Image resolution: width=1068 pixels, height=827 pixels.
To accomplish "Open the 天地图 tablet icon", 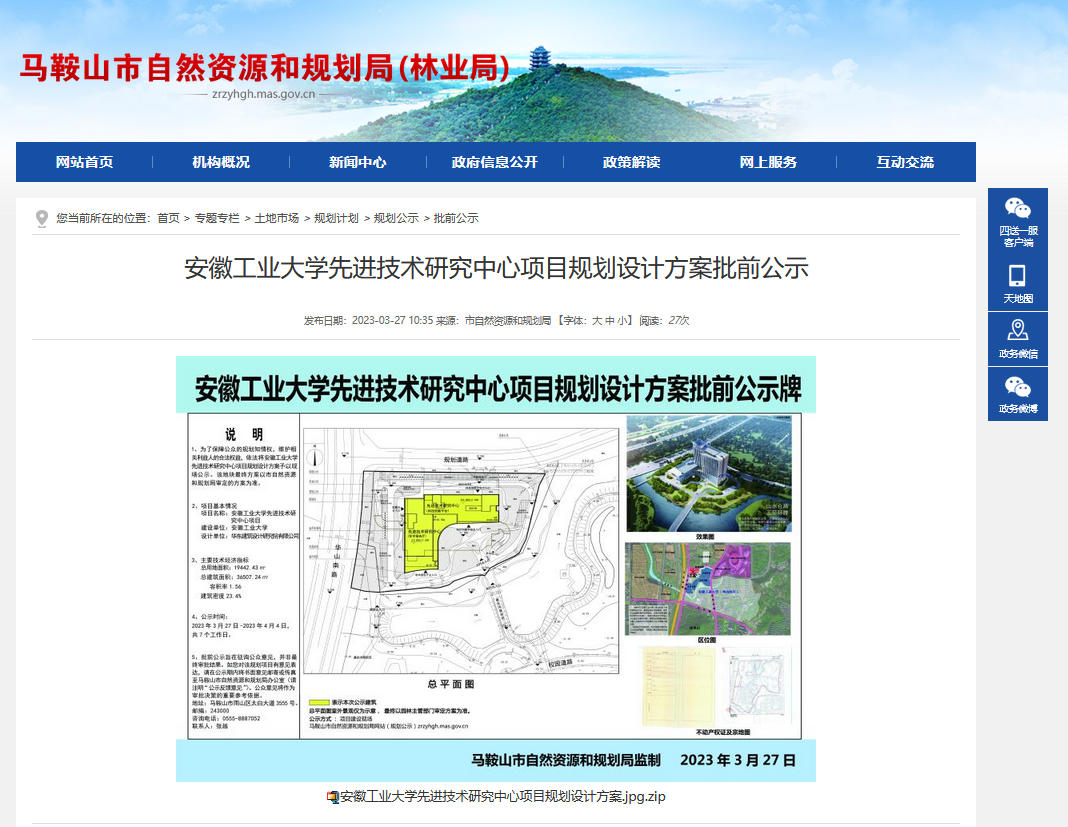I will 1017,276.
